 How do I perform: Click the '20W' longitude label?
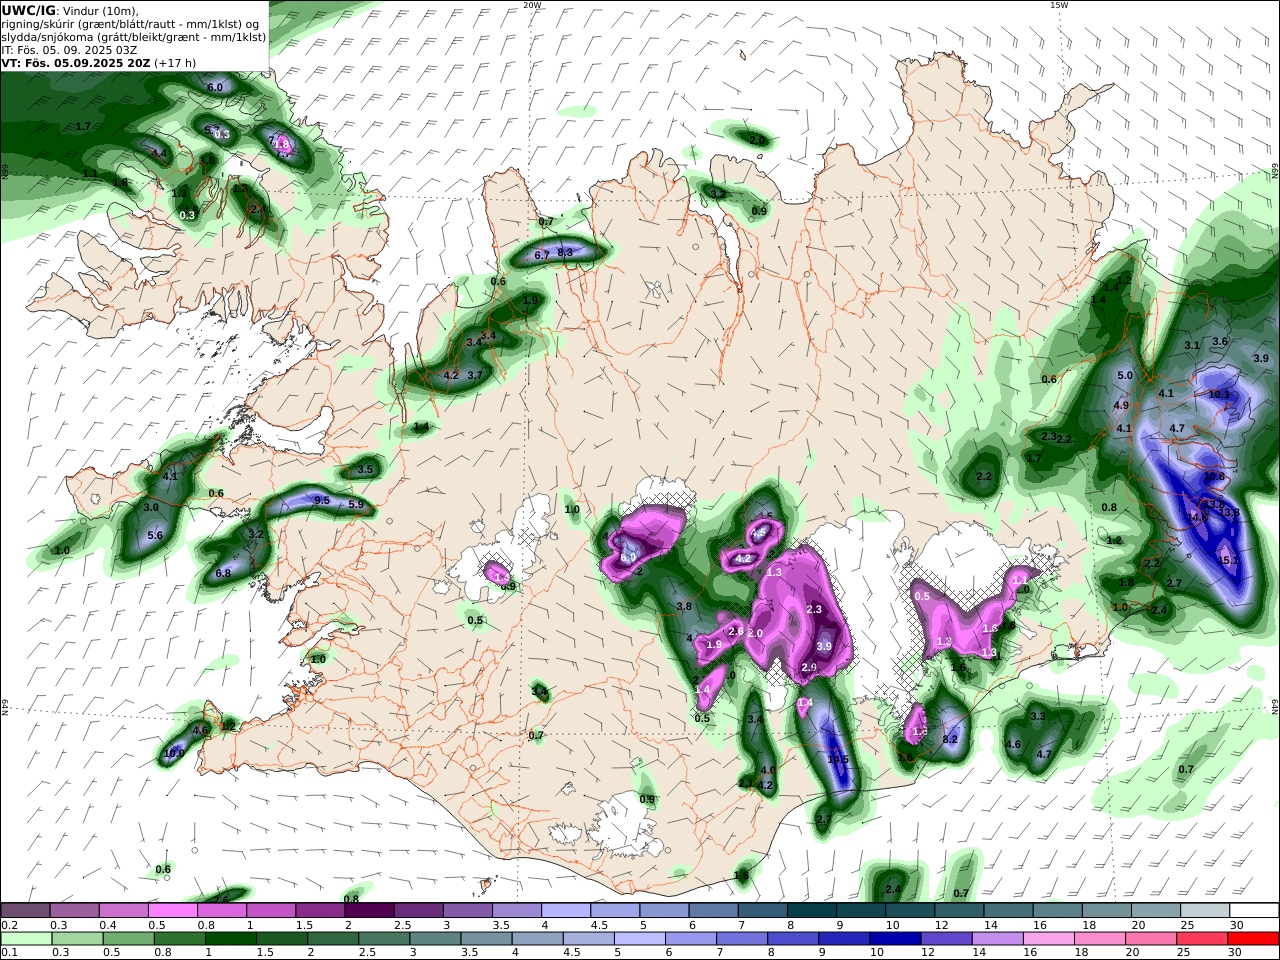coord(532,5)
